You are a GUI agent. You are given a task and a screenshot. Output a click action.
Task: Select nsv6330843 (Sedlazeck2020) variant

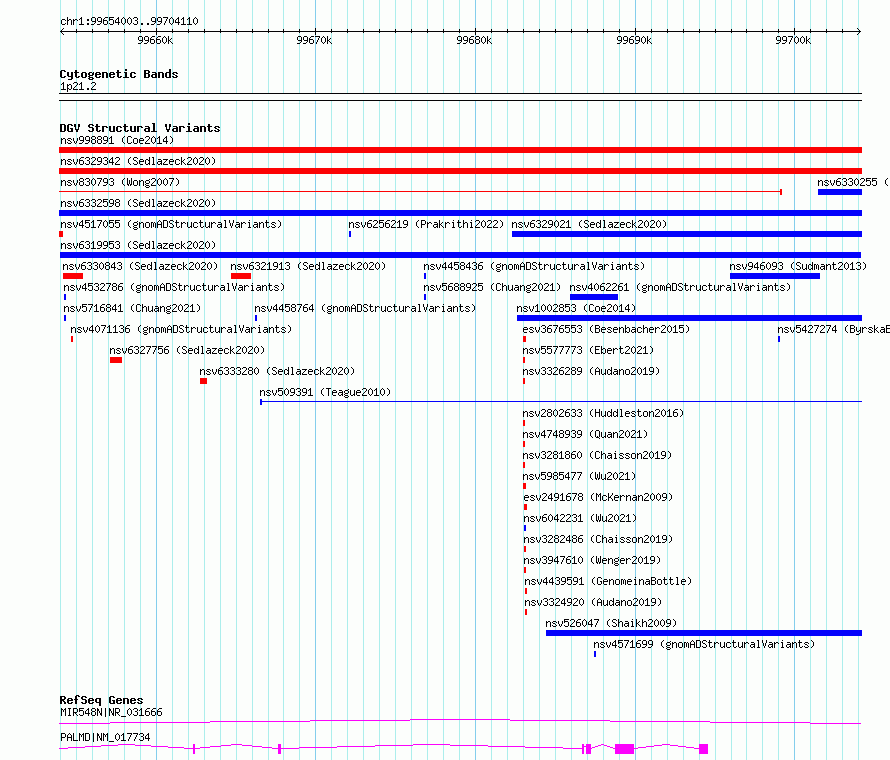(140, 266)
